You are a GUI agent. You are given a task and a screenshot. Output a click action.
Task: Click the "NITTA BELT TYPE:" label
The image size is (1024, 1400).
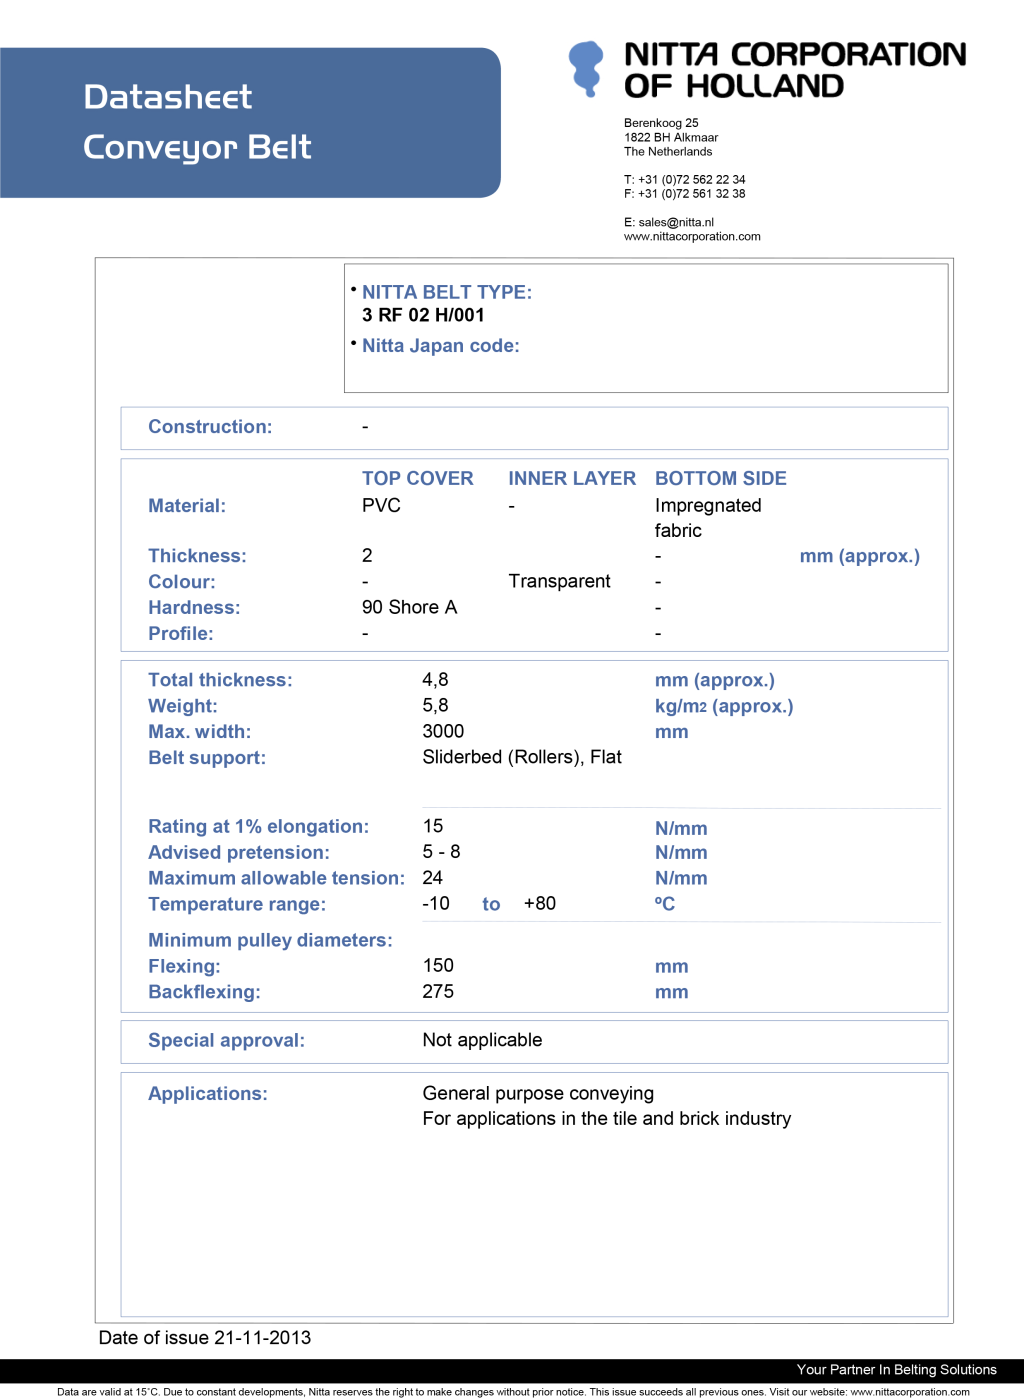coord(447,292)
